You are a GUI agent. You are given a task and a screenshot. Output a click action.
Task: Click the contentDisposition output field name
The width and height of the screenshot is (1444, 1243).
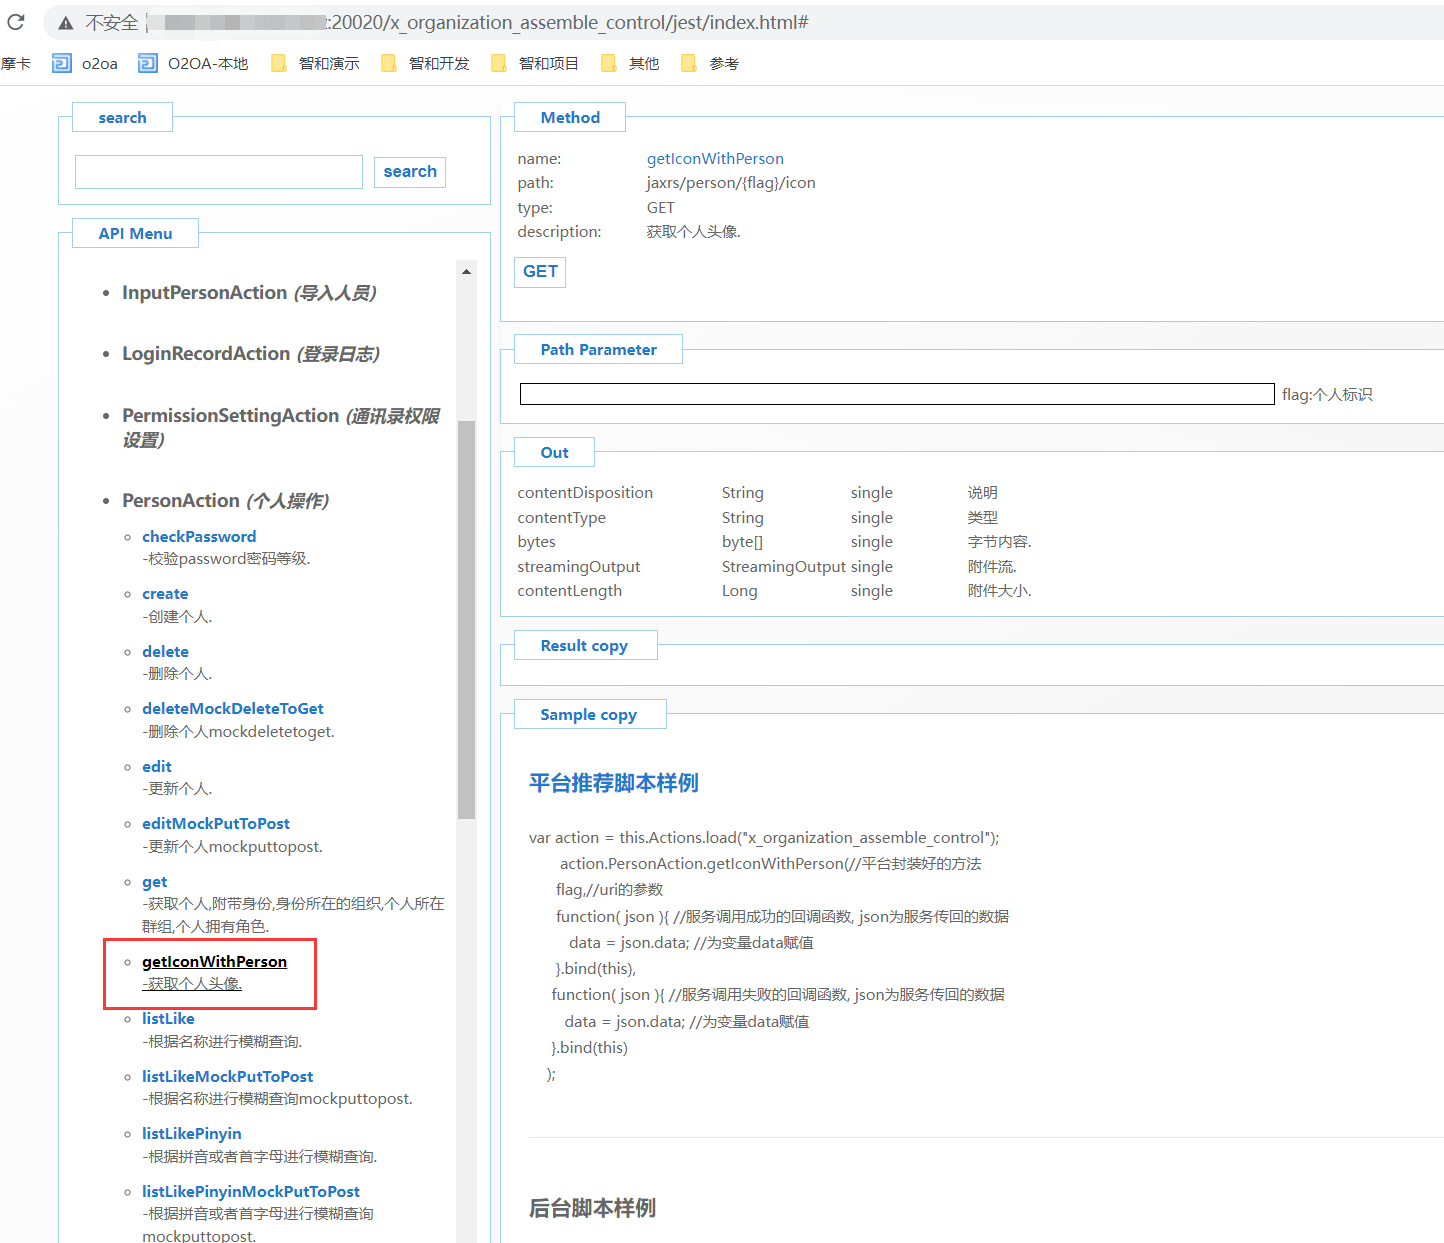[x=585, y=493]
